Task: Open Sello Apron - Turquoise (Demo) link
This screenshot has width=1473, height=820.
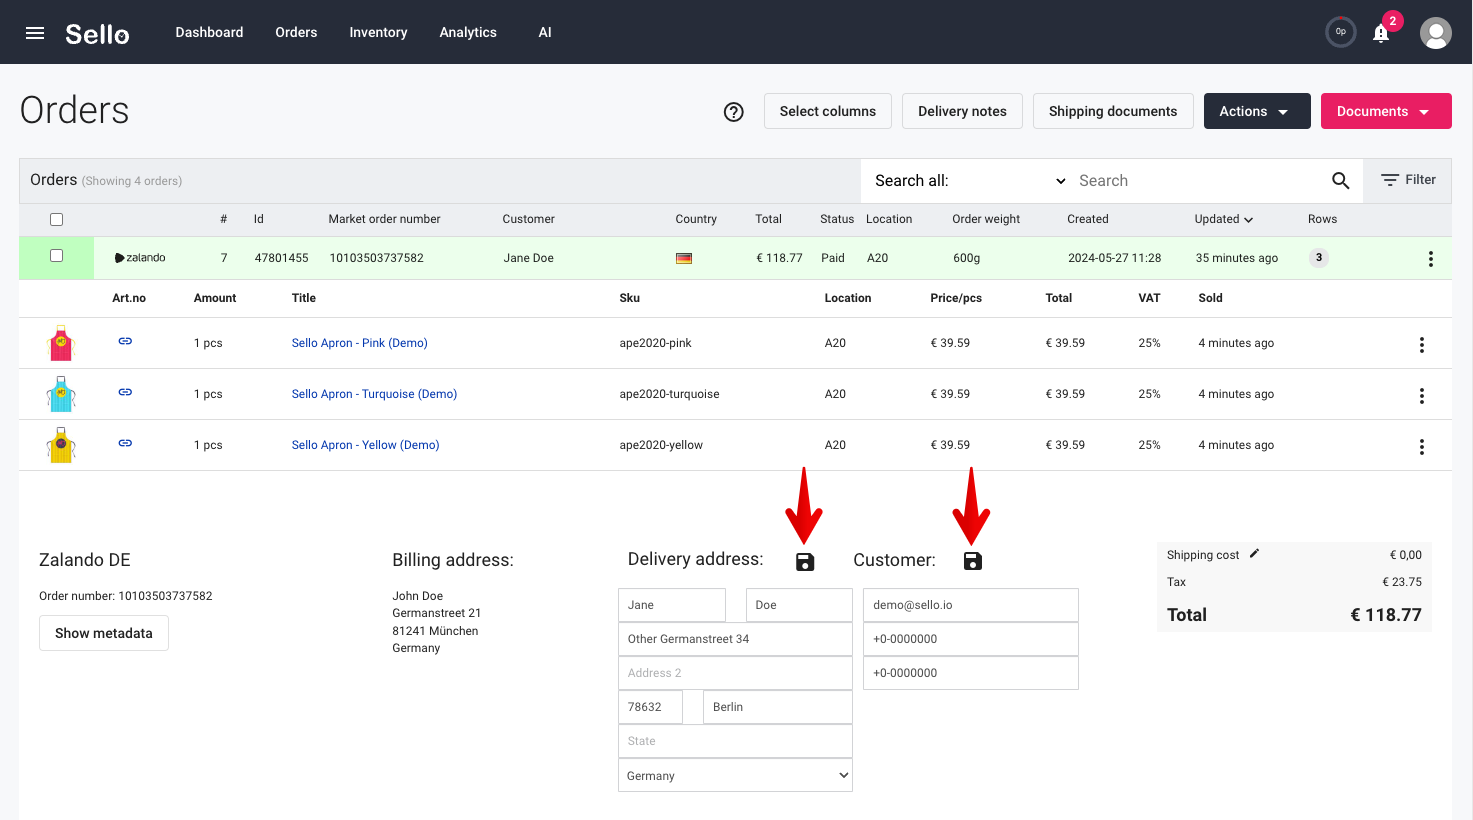Action: pos(374,394)
